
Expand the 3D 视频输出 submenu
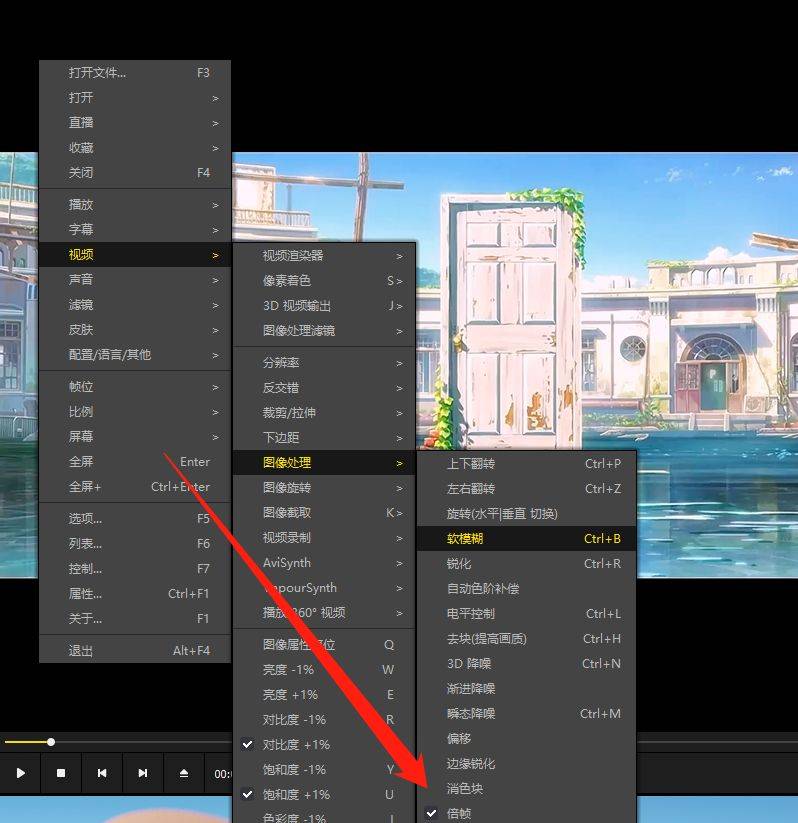(324, 305)
